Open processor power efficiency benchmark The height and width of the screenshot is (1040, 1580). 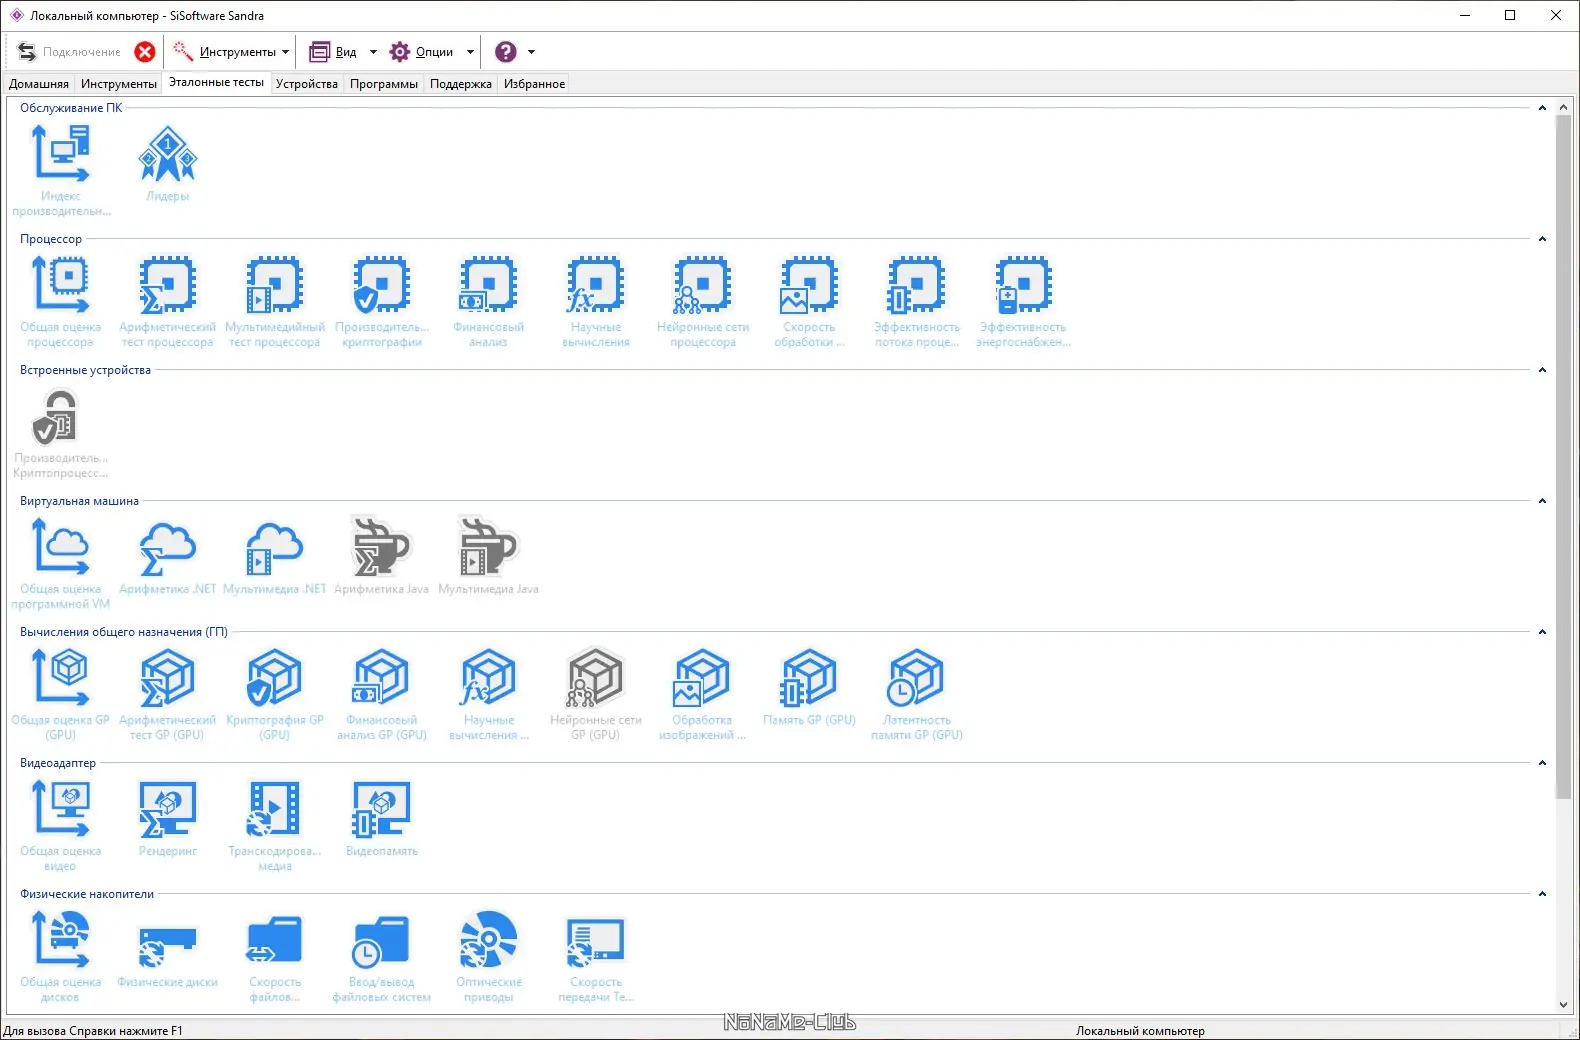tap(1024, 301)
